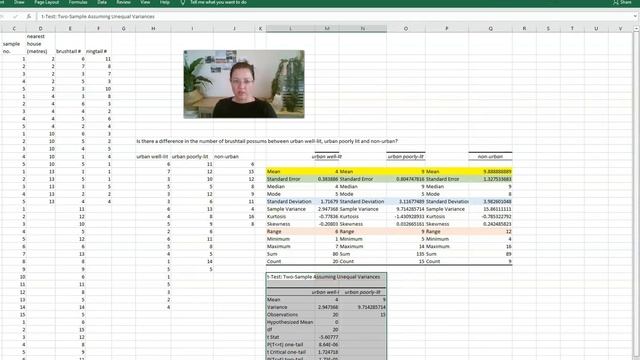The image size is (640, 360).
Task: Focus the Tell me what you want to do box
Action: pos(218,2)
